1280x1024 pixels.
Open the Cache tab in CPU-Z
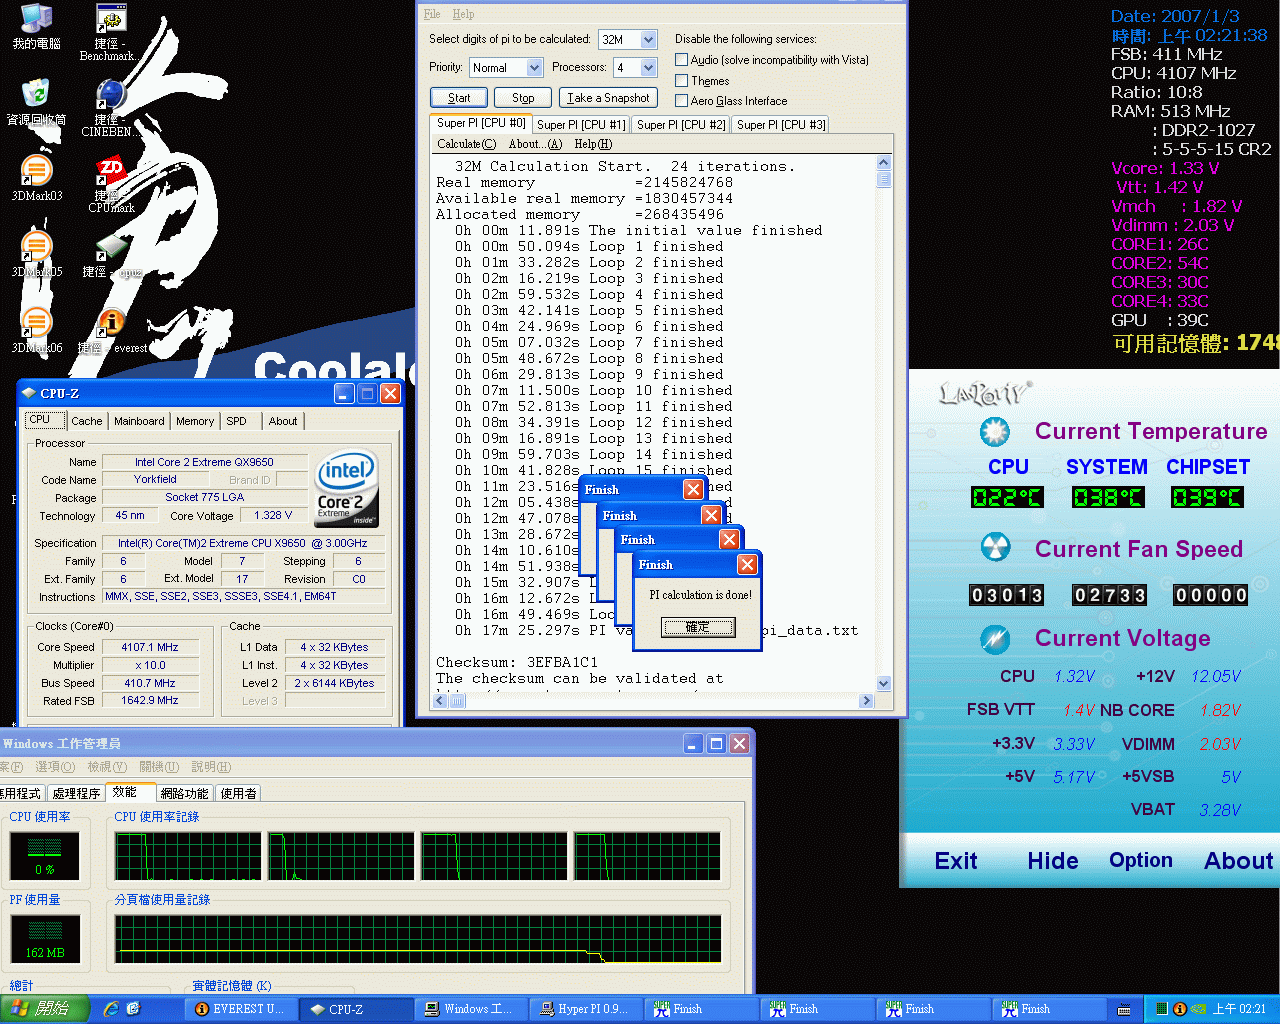[86, 421]
